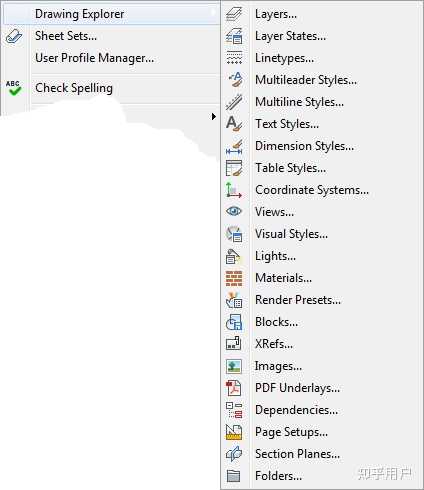The height and width of the screenshot is (490, 424).
Task: Click the Coordinate Systems axes icon
Action: (x=233, y=190)
